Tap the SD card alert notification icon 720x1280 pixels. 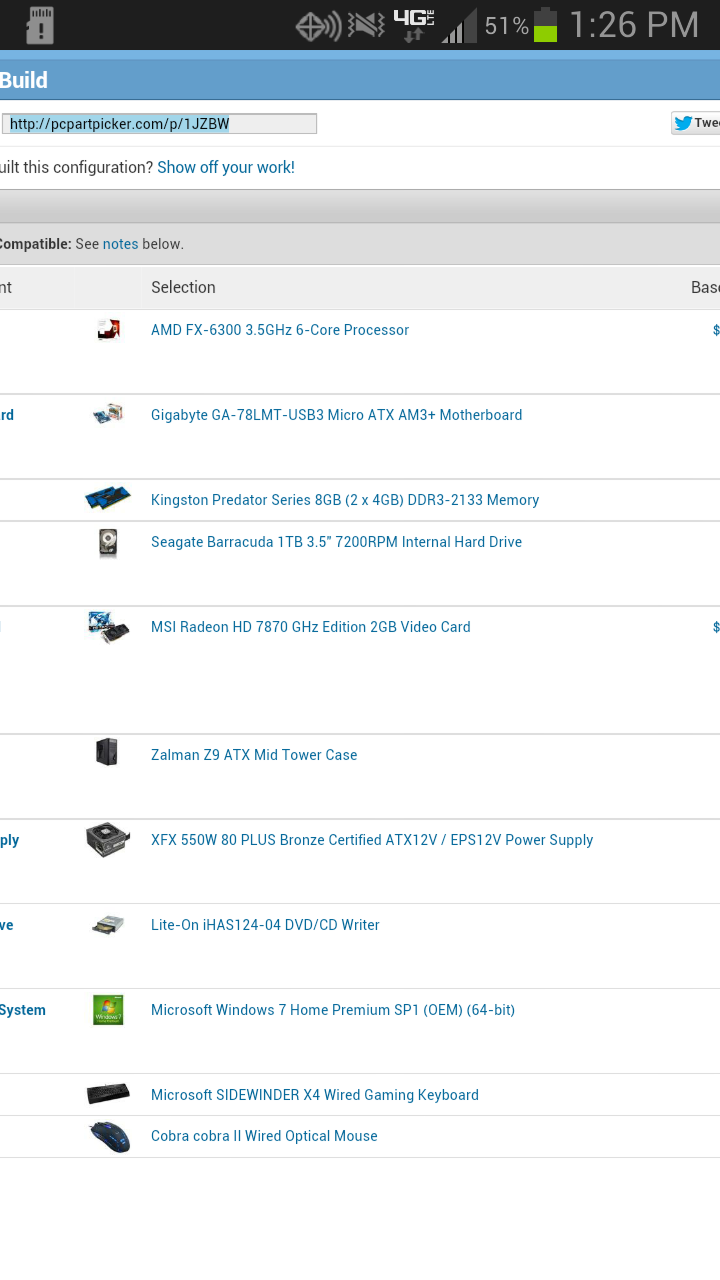tap(39, 26)
